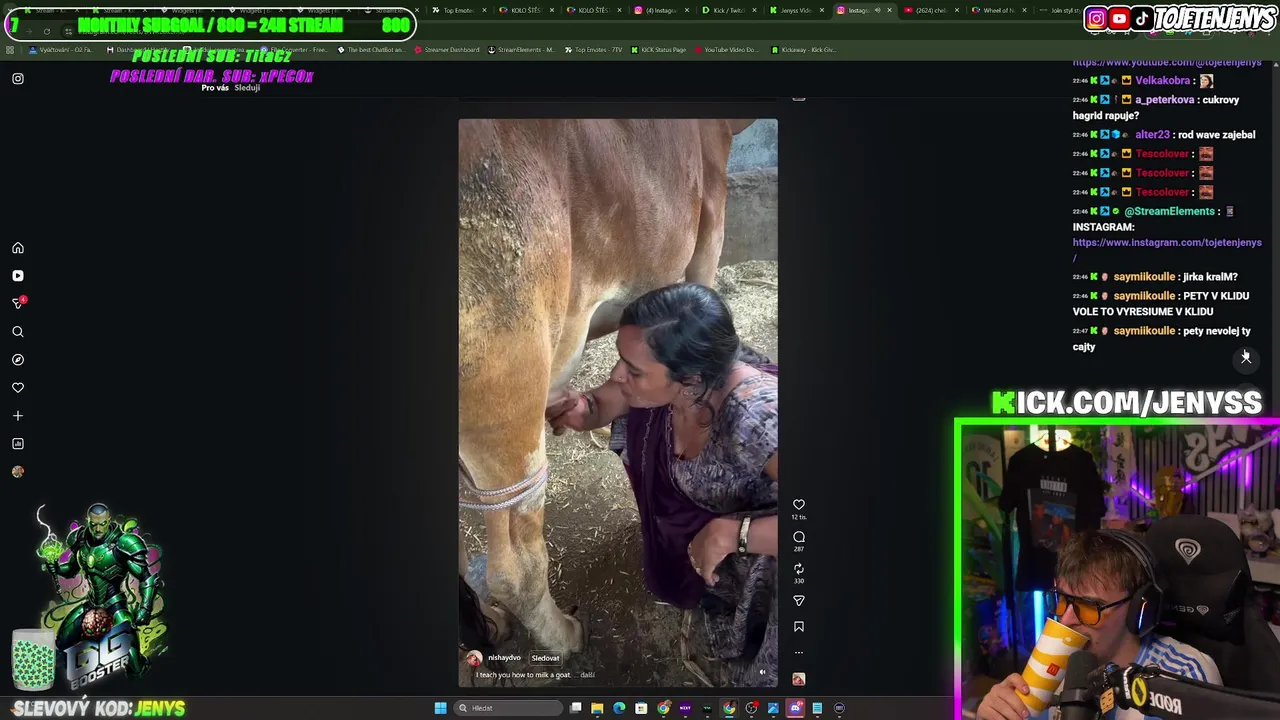Open Discord from taskbar
The width and height of the screenshot is (1280, 720).
(x=795, y=708)
